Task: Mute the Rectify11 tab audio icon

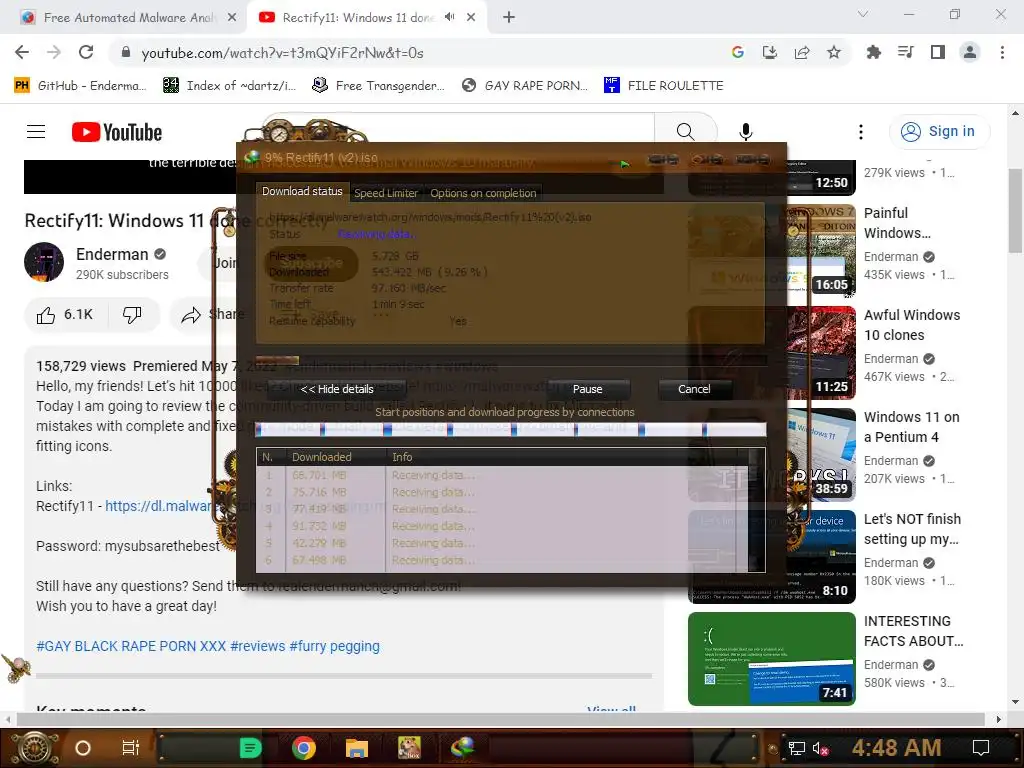Action: coord(449,17)
